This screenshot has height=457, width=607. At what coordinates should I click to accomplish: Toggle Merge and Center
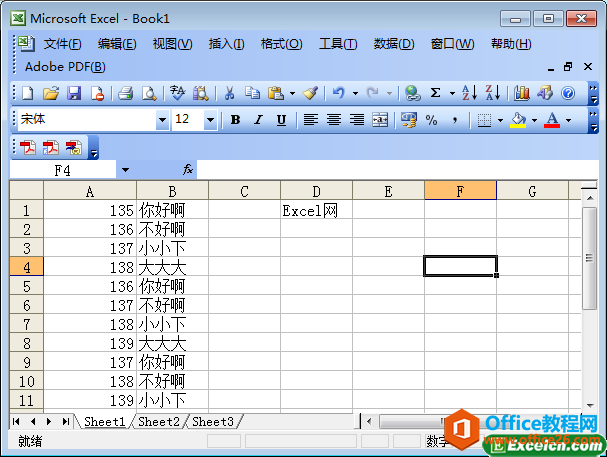click(380, 120)
